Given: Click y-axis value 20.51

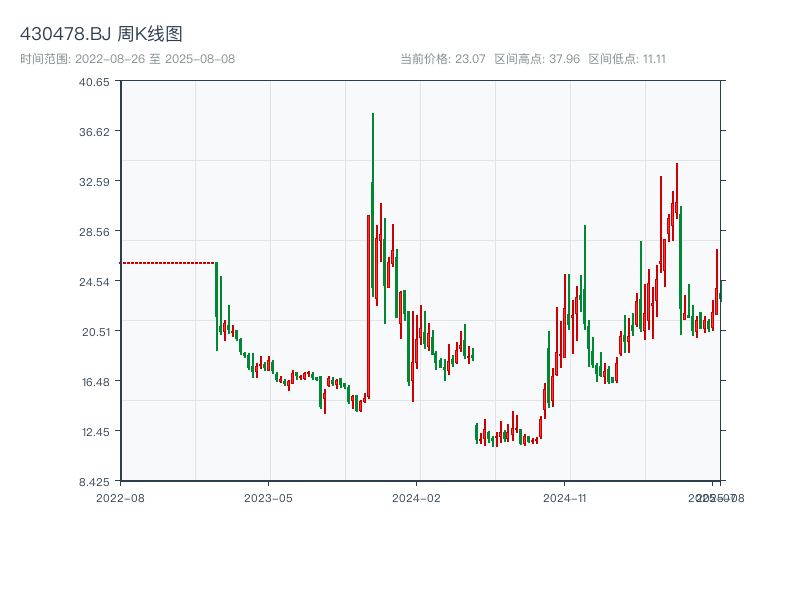Looking at the screenshot, I should 96,332.
